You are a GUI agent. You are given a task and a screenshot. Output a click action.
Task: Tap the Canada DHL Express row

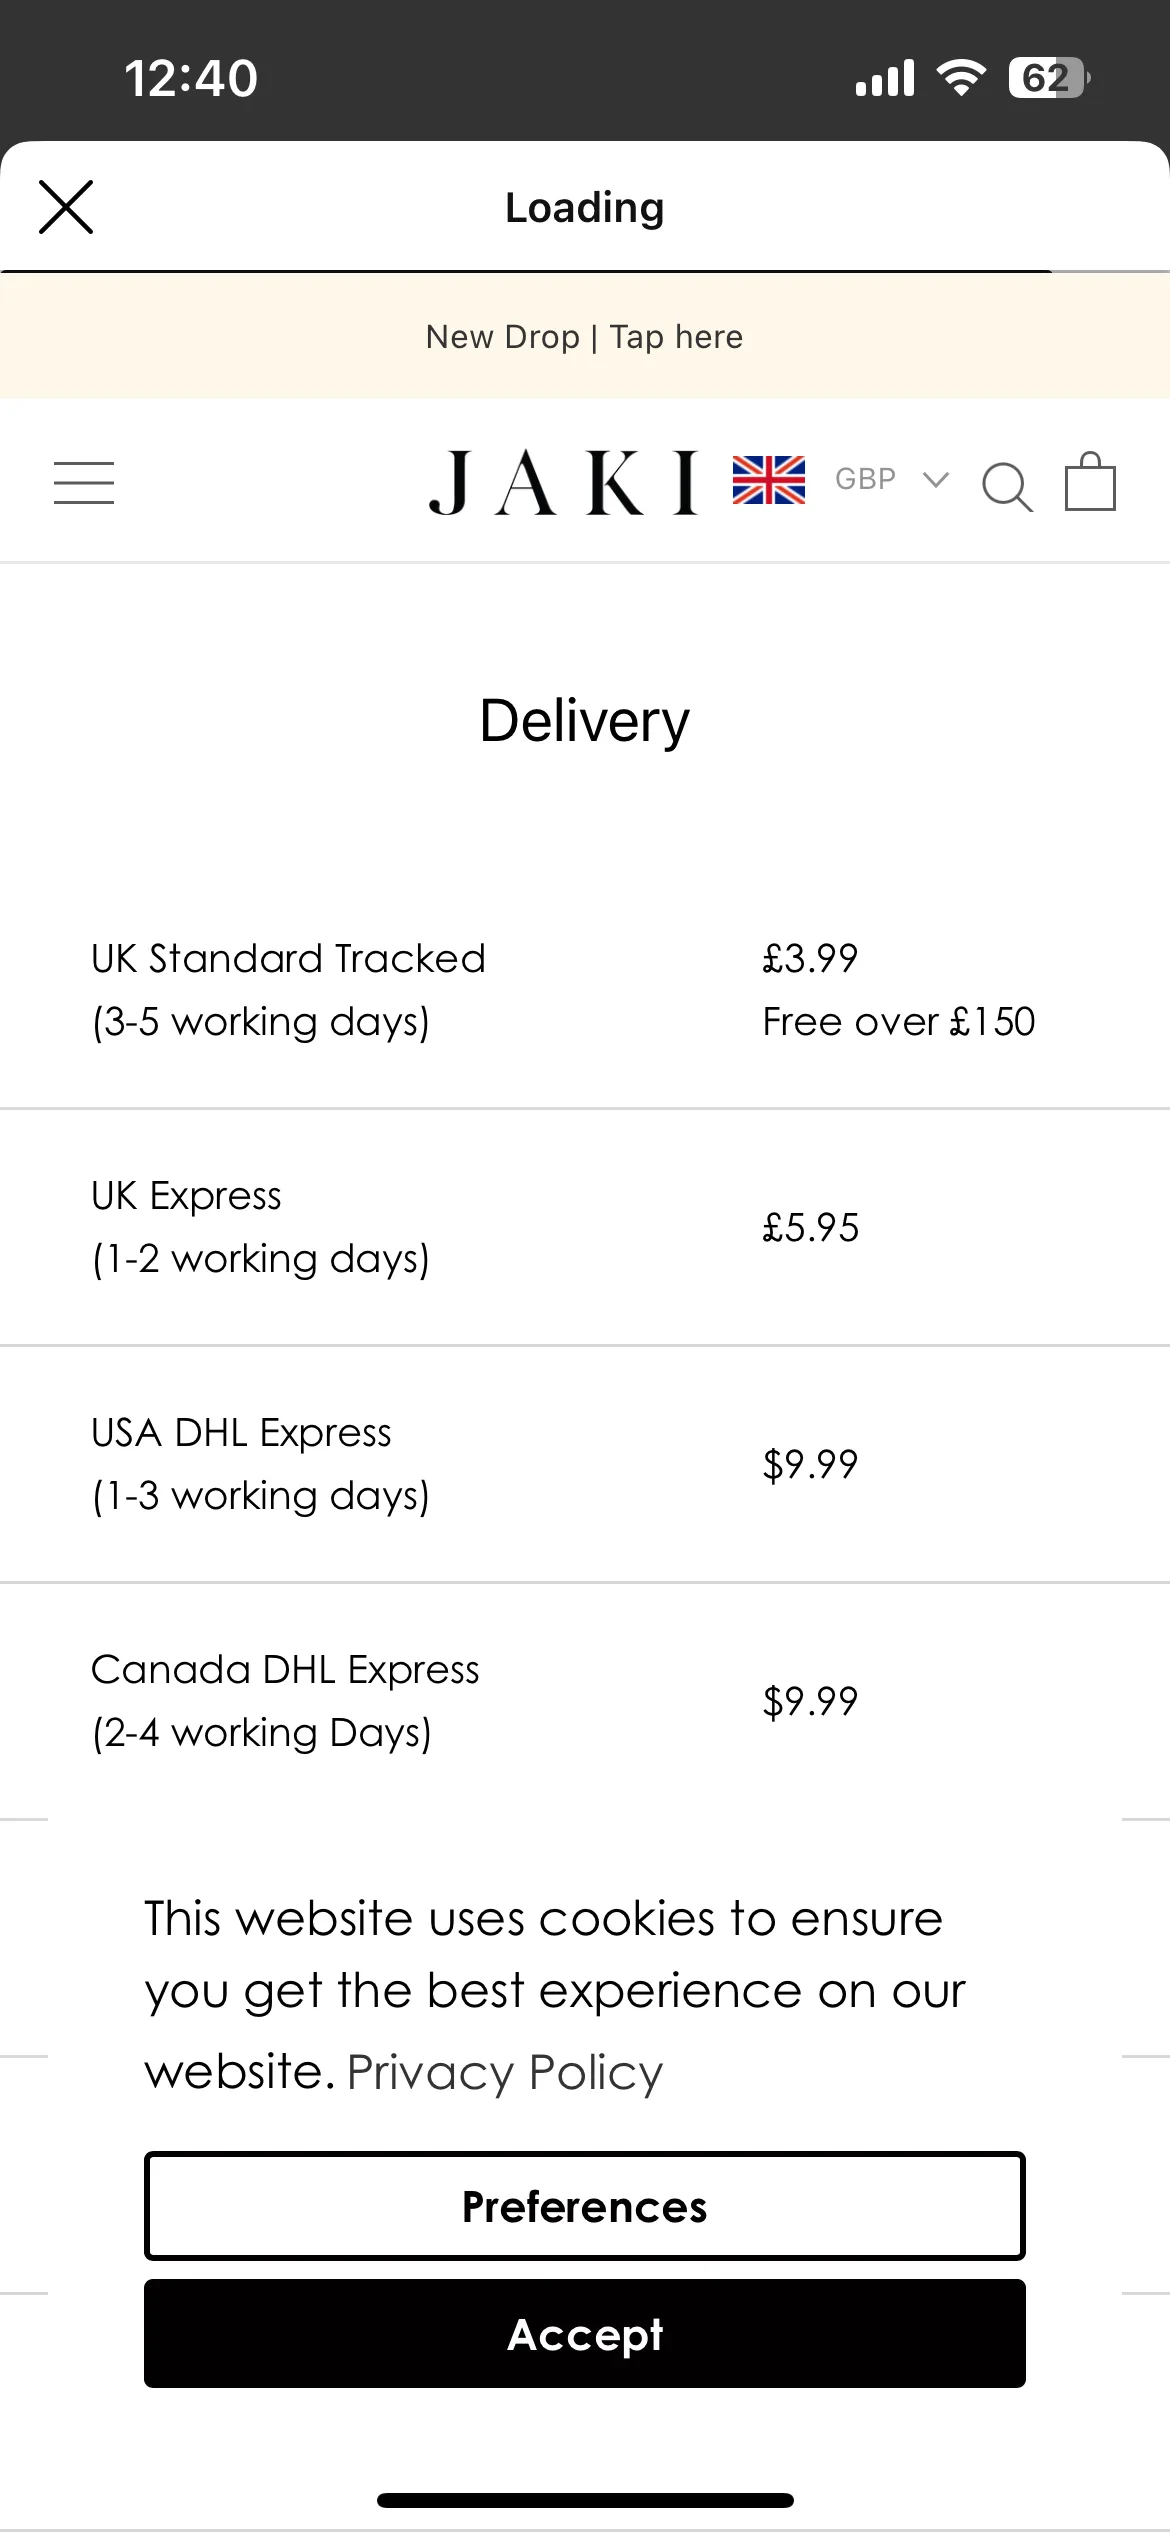click(x=585, y=1701)
